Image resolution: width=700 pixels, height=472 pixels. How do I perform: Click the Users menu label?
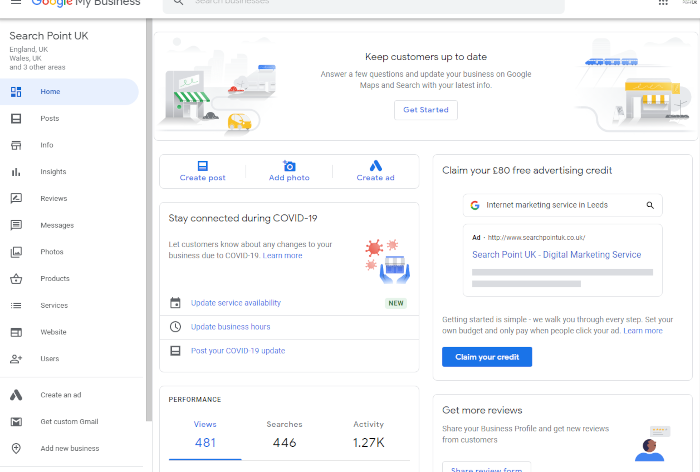pos(50,359)
